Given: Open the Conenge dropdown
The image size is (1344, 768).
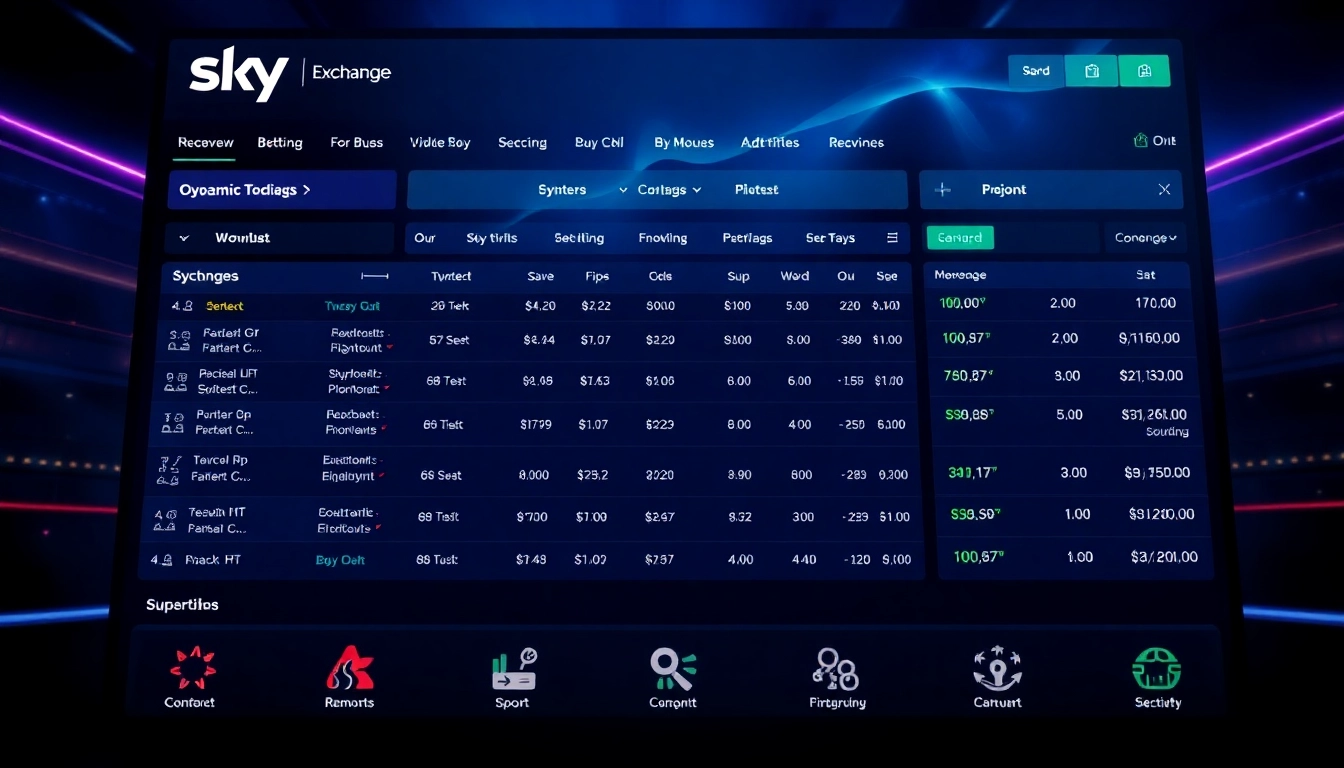Looking at the screenshot, I should pos(1145,238).
